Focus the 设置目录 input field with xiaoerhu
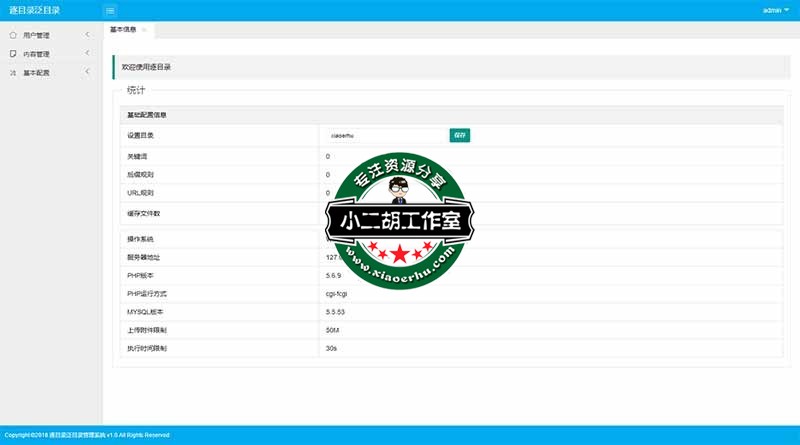The image size is (800, 445). (385, 135)
